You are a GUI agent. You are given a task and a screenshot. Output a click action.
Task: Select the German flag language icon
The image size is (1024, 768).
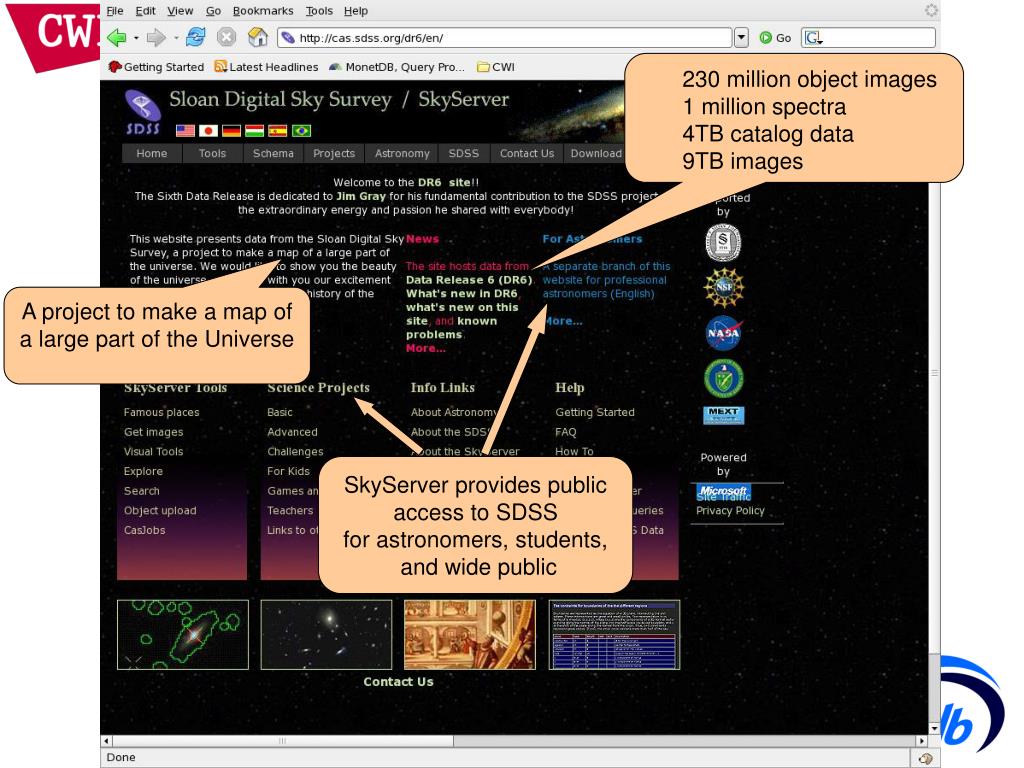232,131
